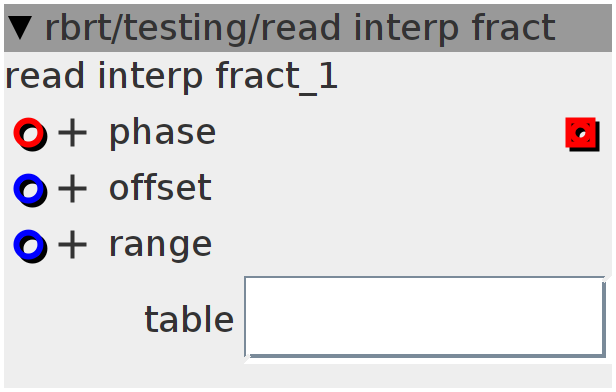Screen dimensions: 616x392
Task: Click inside the table text field
Action: point(425,317)
